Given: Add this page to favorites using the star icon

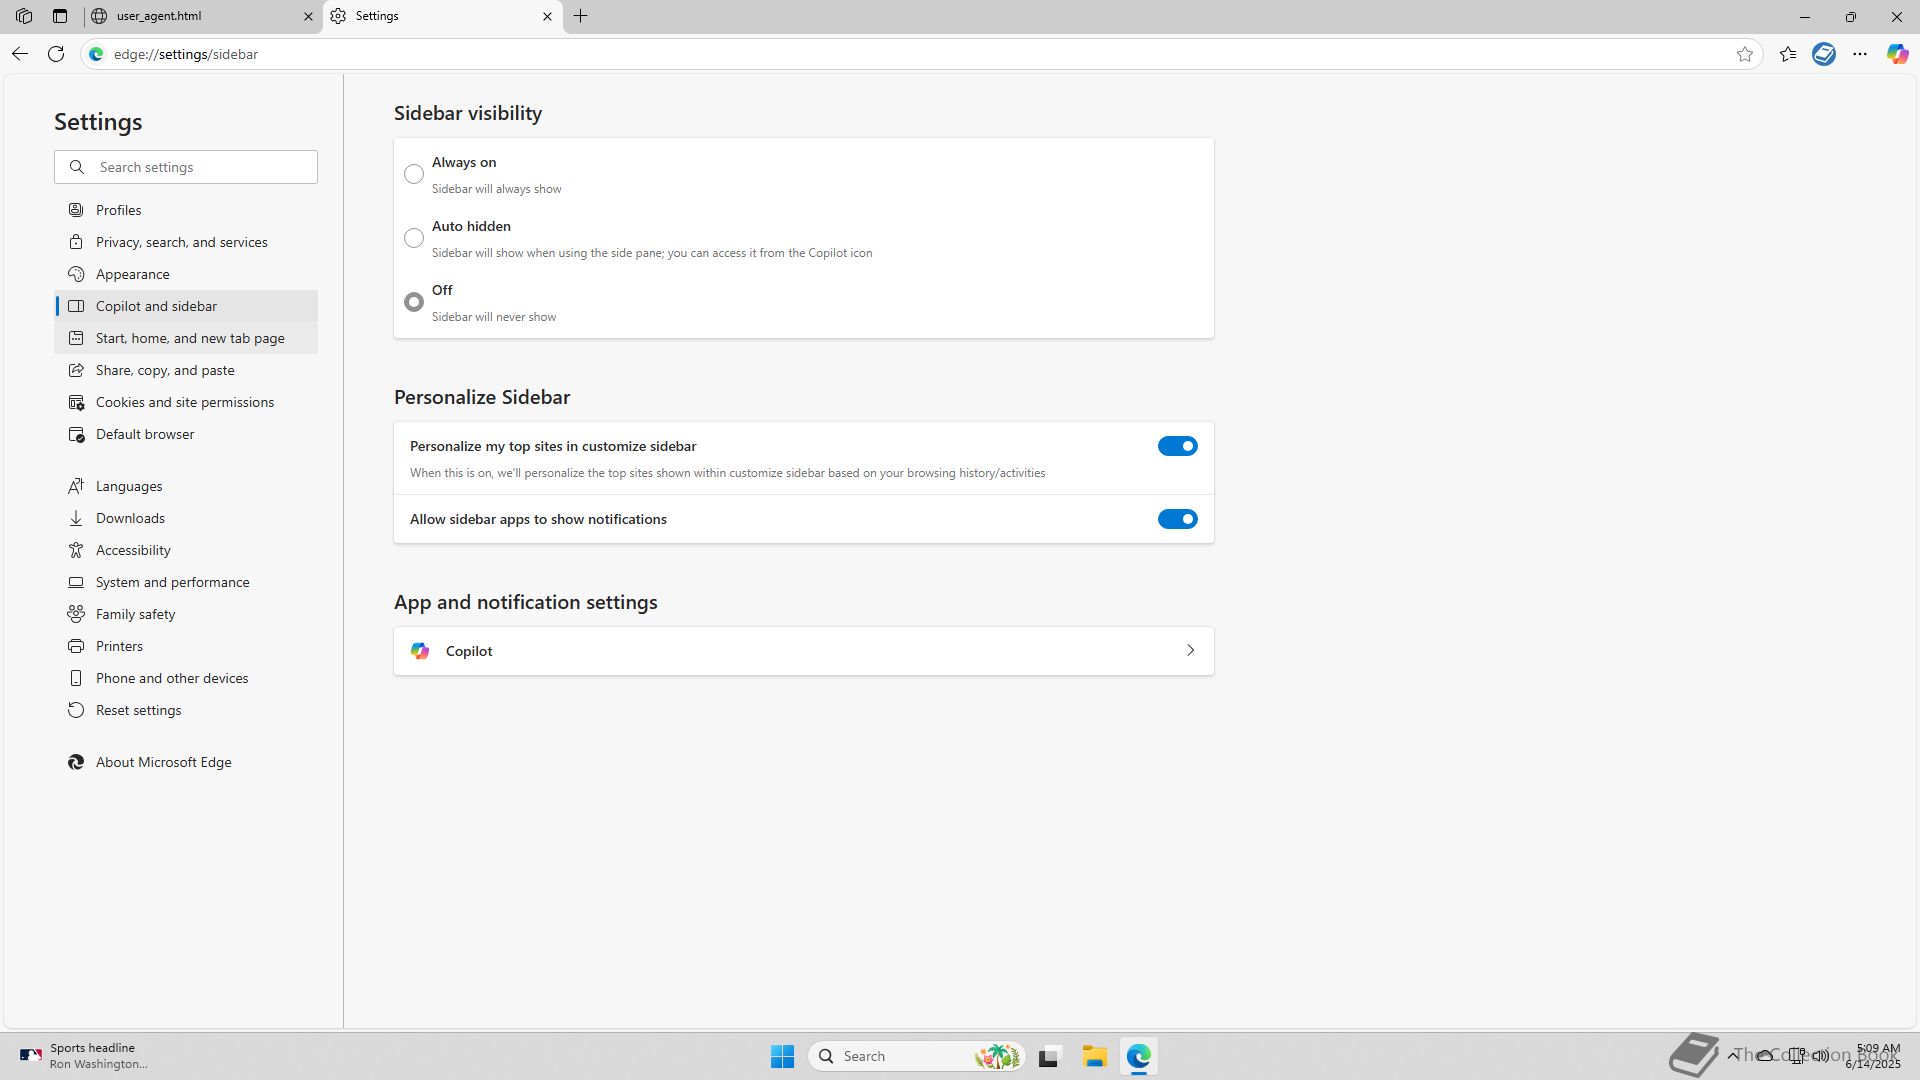Looking at the screenshot, I should click(x=1745, y=54).
